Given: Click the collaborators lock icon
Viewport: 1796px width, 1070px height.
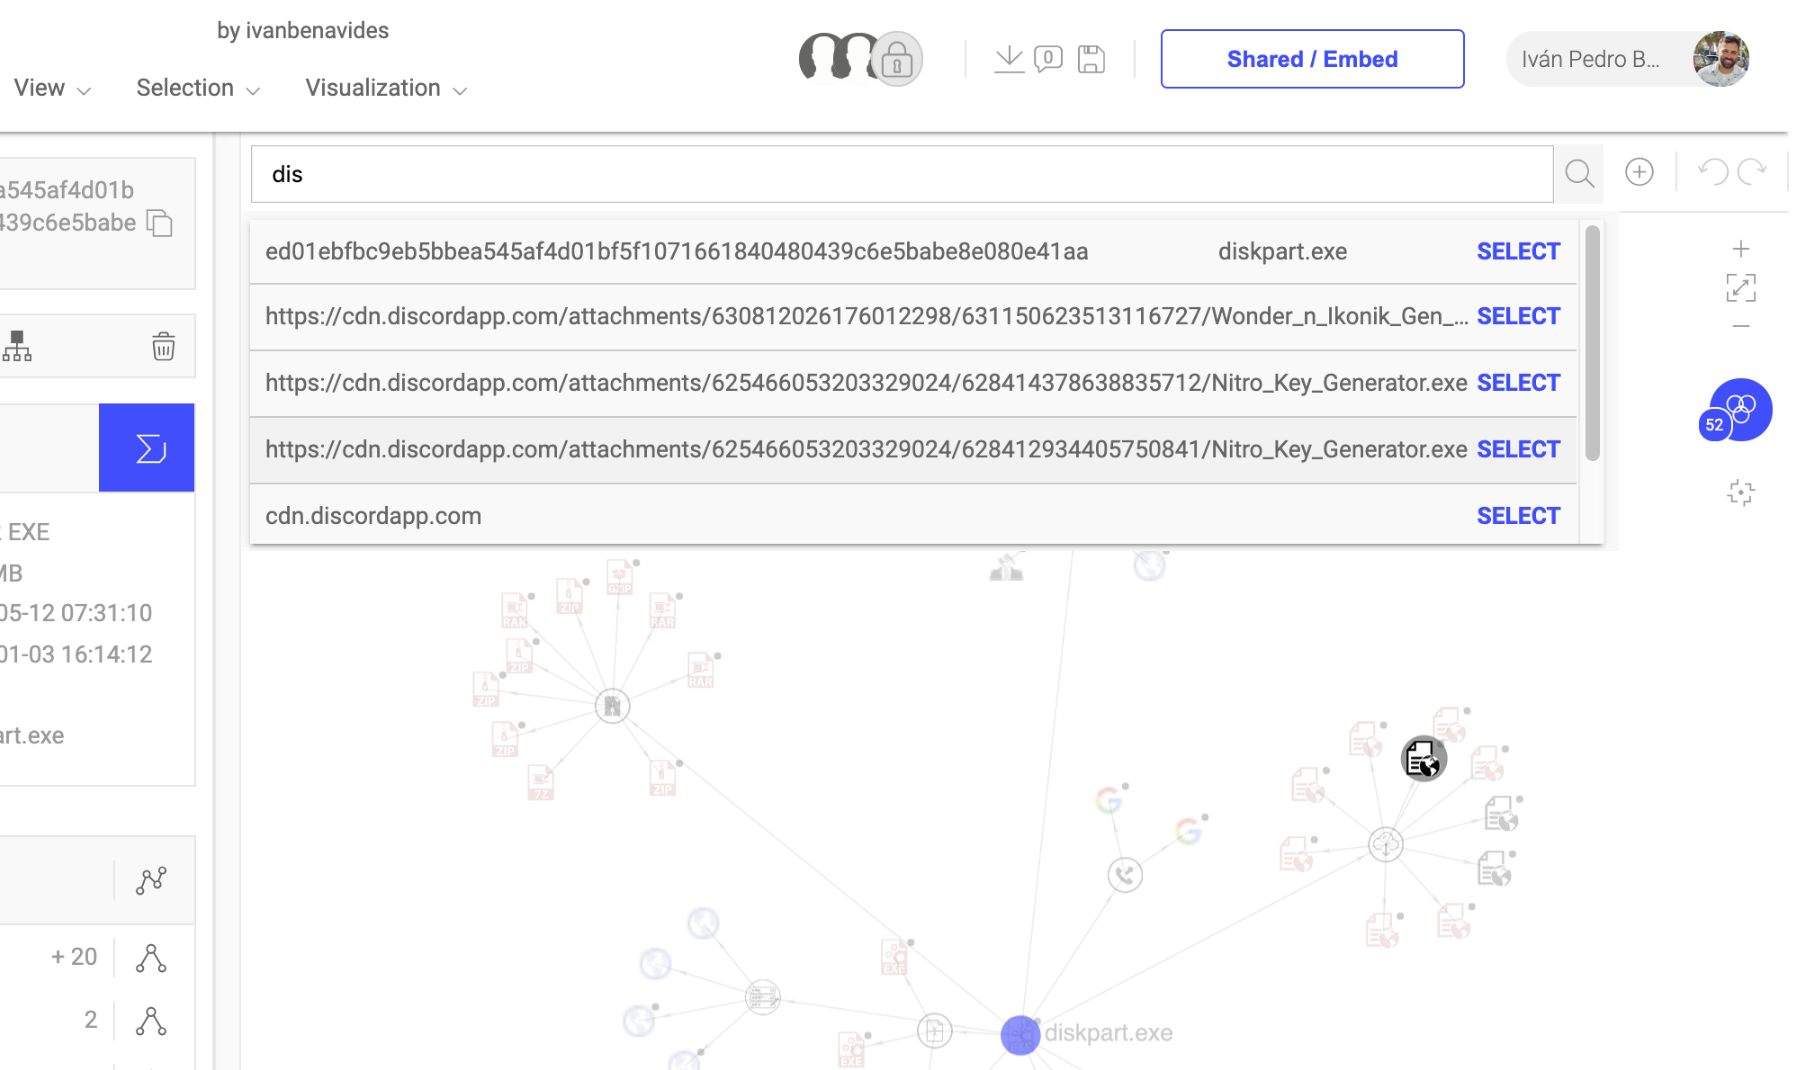Looking at the screenshot, I should (x=897, y=60).
